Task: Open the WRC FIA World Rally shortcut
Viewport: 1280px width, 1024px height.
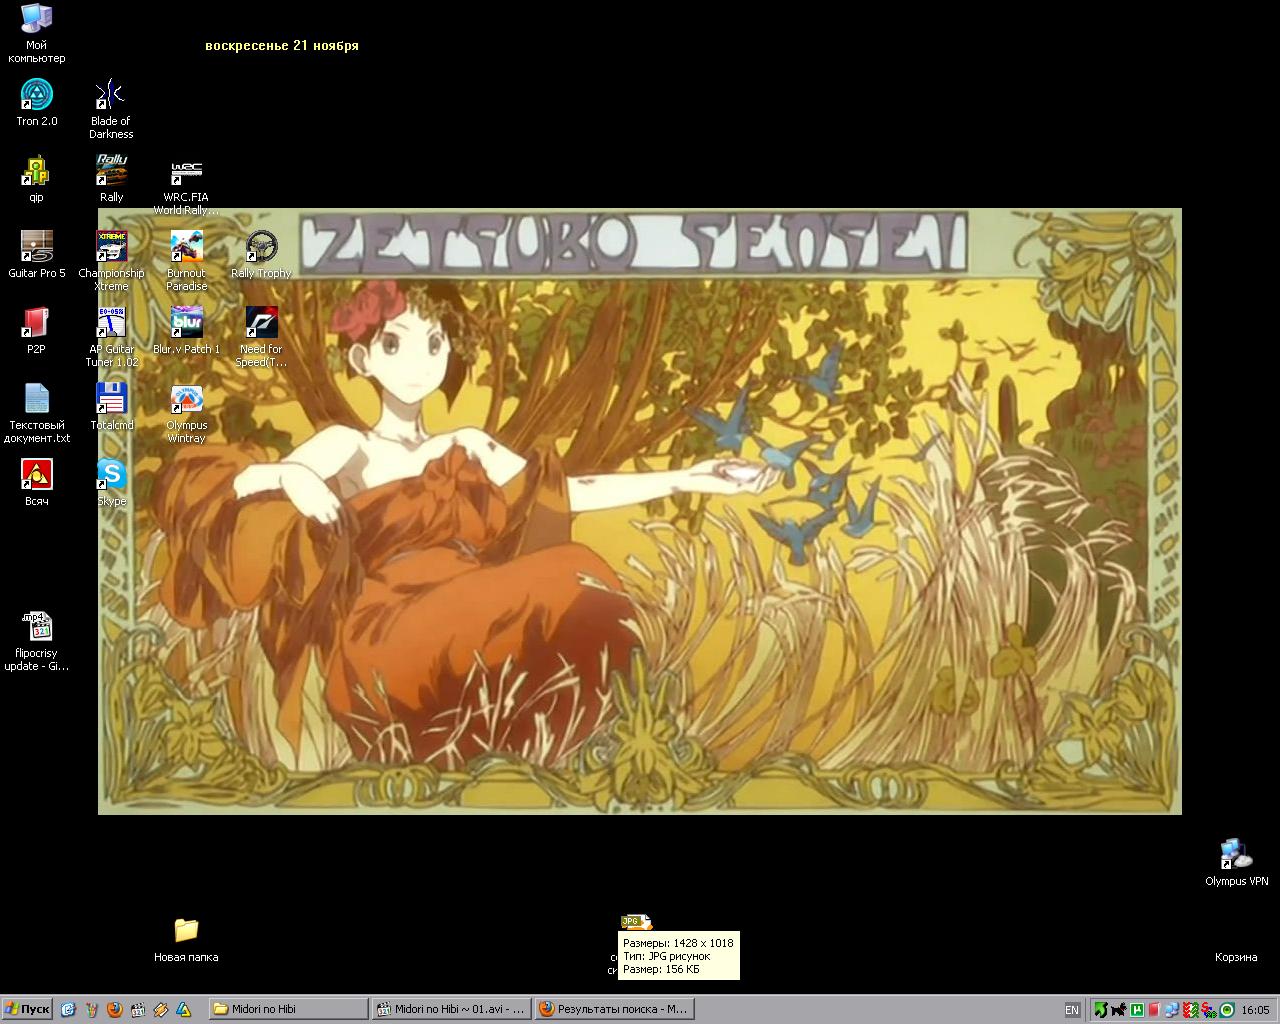Action: [x=186, y=172]
